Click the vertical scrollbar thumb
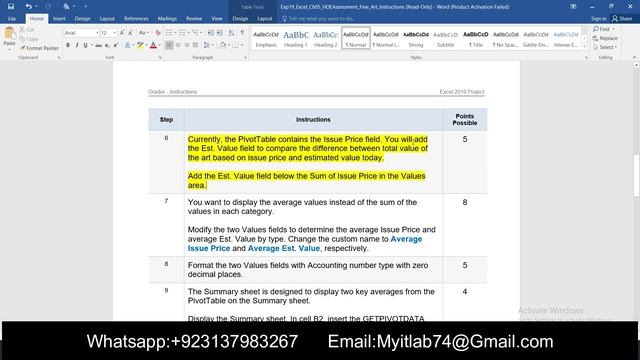The width and height of the screenshot is (640, 360). 636,176
